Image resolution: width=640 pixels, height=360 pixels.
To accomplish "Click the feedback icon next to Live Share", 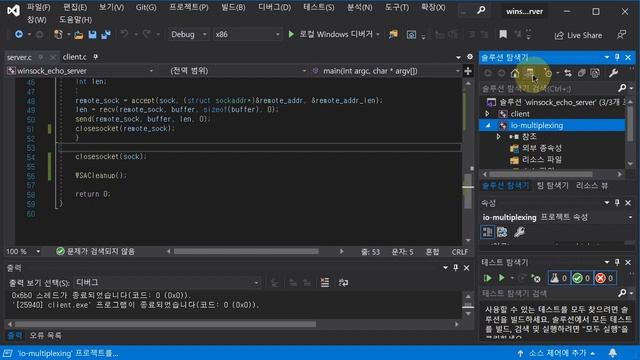I will [621, 35].
